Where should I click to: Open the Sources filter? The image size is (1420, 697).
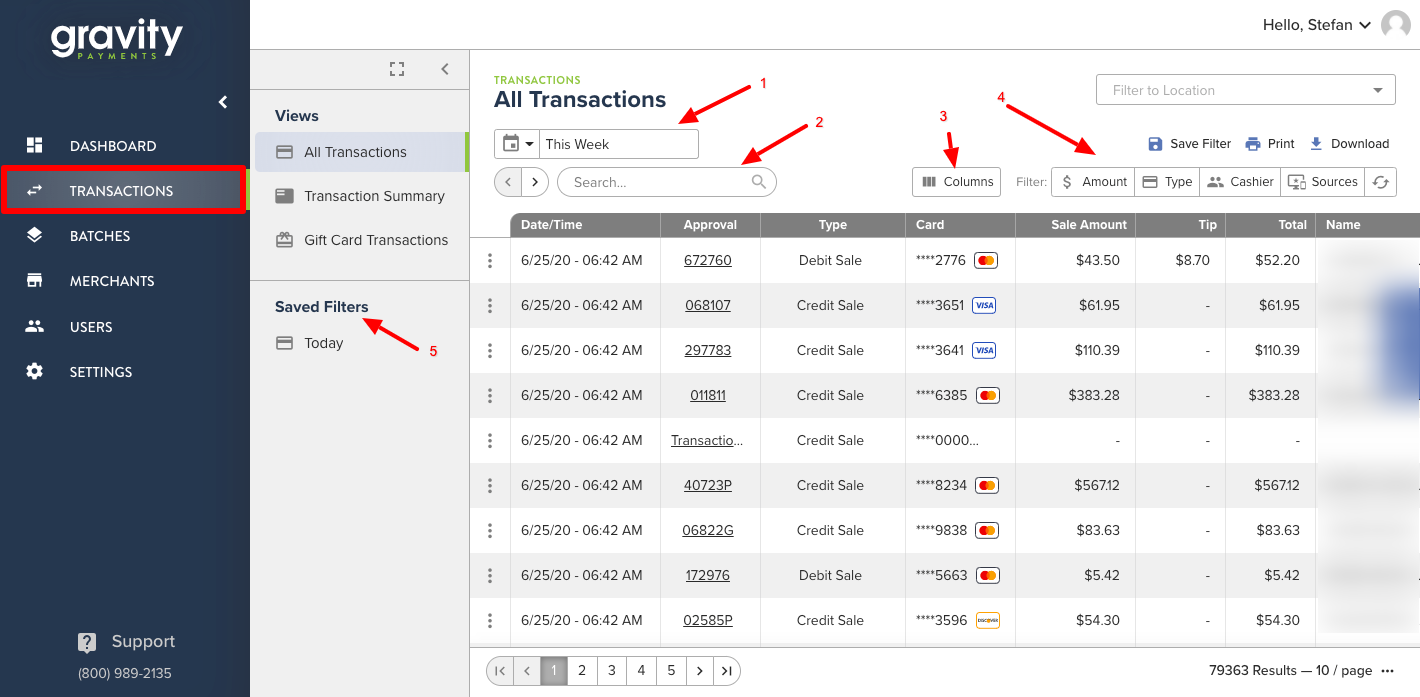tap(1322, 181)
